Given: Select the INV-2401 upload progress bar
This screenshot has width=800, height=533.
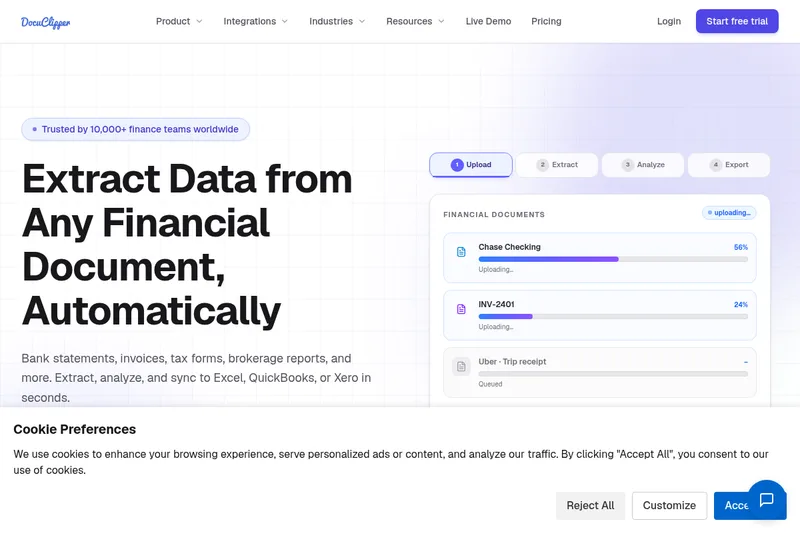Looking at the screenshot, I should [x=613, y=316].
